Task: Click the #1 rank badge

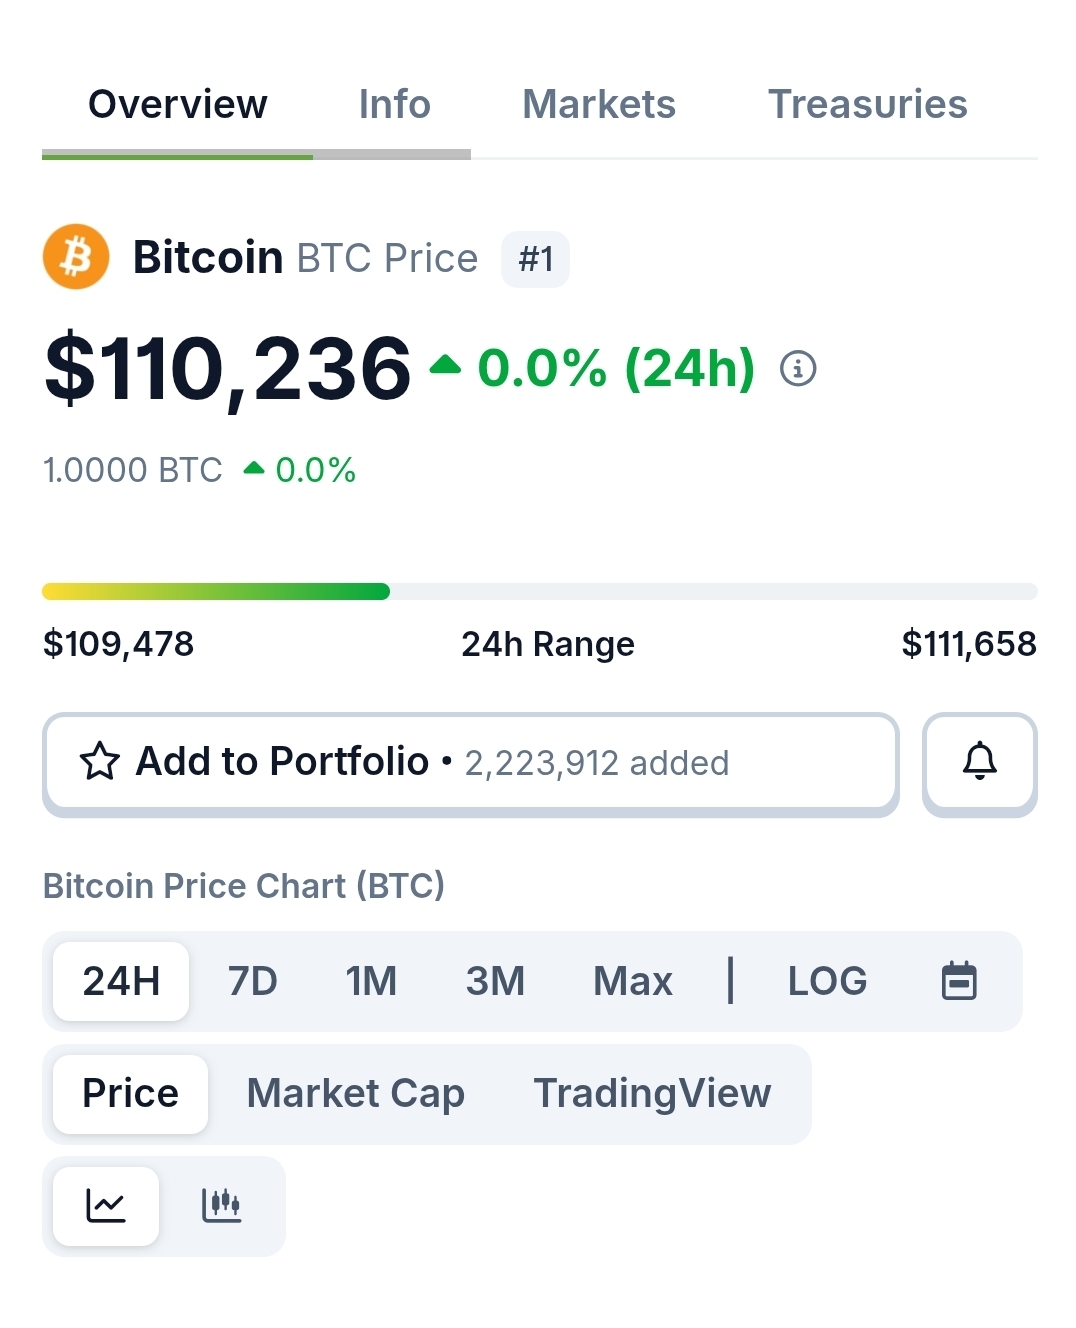Action: coord(535,259)
